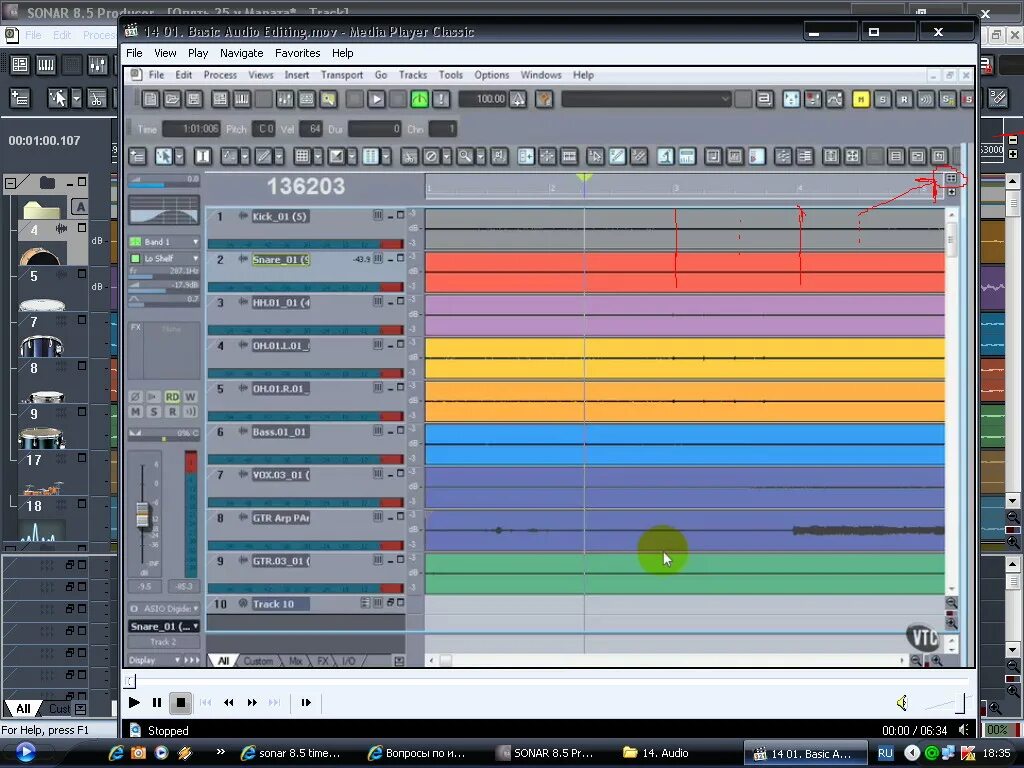Open the Select tool options dropdown arrow

coord(179,156)
